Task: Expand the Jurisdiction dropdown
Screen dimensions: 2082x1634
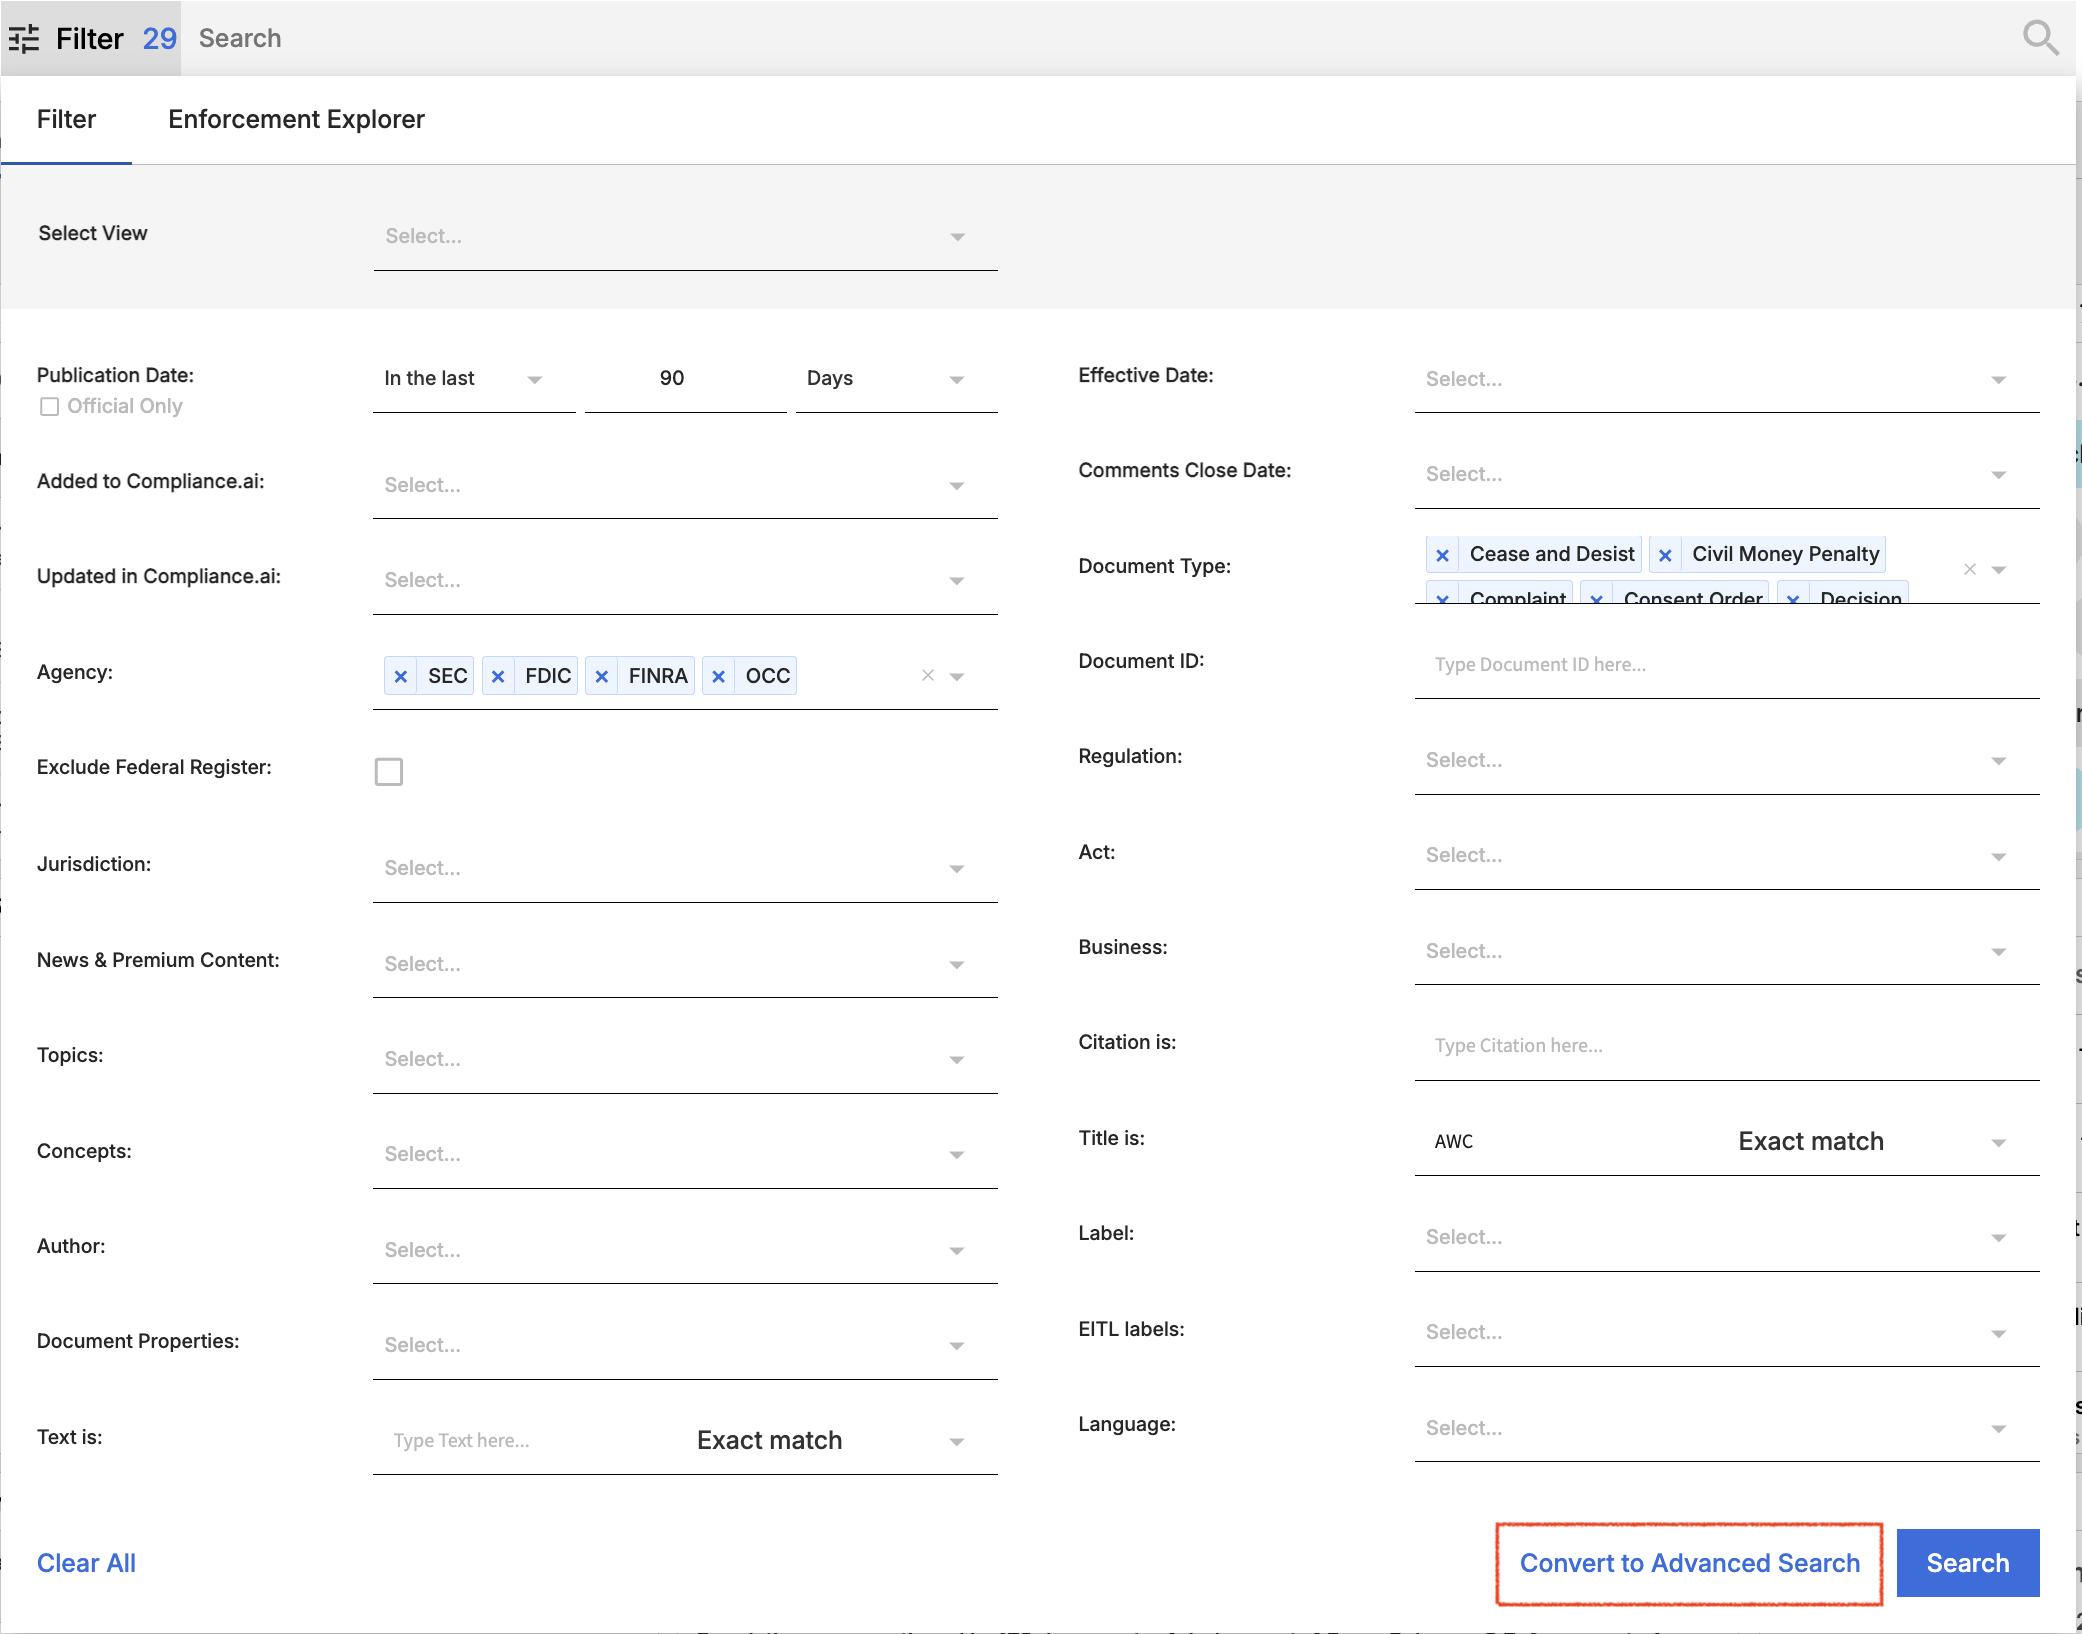Action: tap(685, 869)
